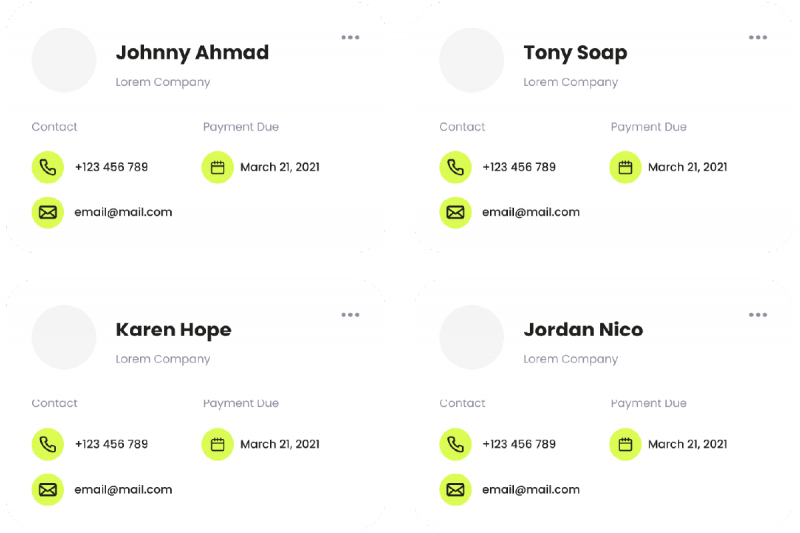The width and height of the screenshot is (800, 533).
Task: Open Tony Soap's name heading
Action: [575, 53]
